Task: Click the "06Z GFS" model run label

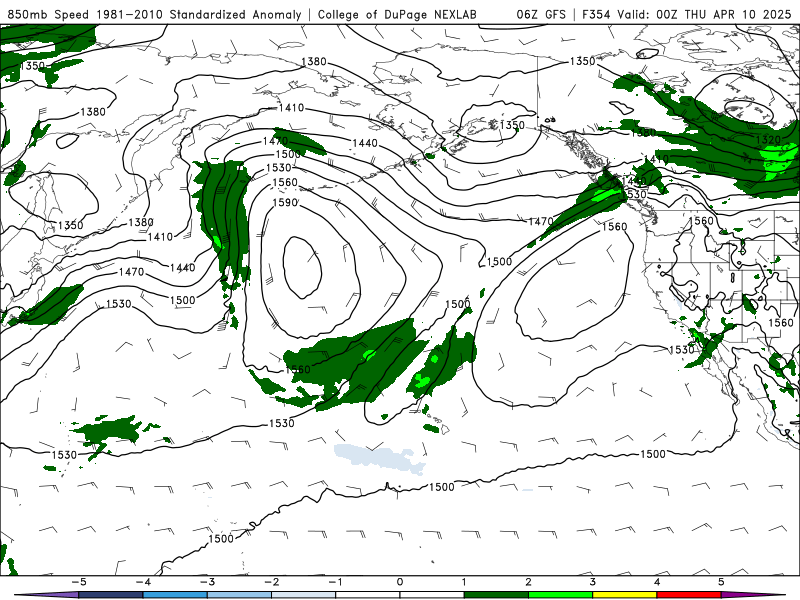Action: pyautogui.click(x=541, y=14)
